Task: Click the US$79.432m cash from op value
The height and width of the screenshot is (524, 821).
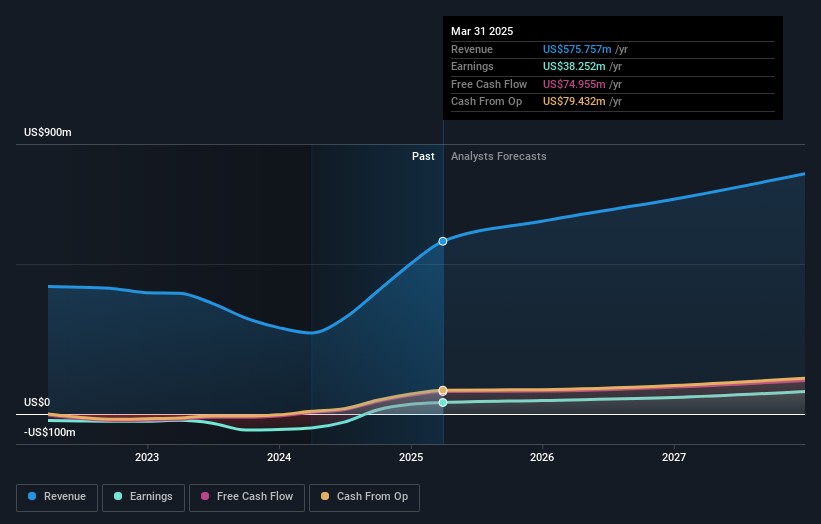Action: (574, 102)
